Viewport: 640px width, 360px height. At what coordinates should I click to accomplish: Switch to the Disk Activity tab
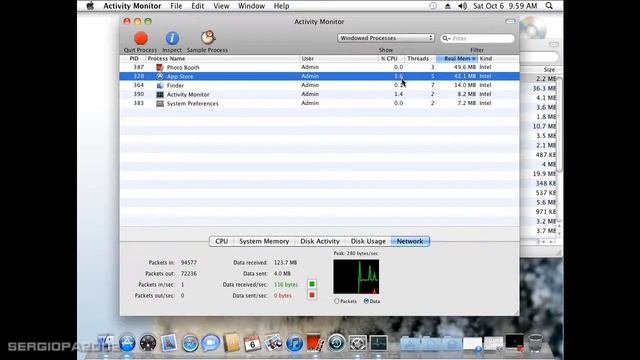click(x=320, y=241)
